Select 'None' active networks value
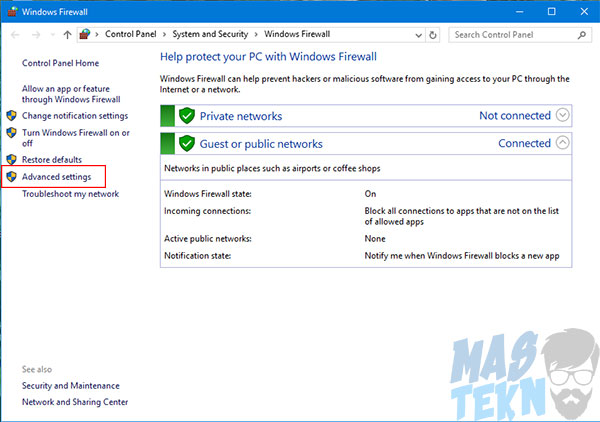 [x=375, y=239]
